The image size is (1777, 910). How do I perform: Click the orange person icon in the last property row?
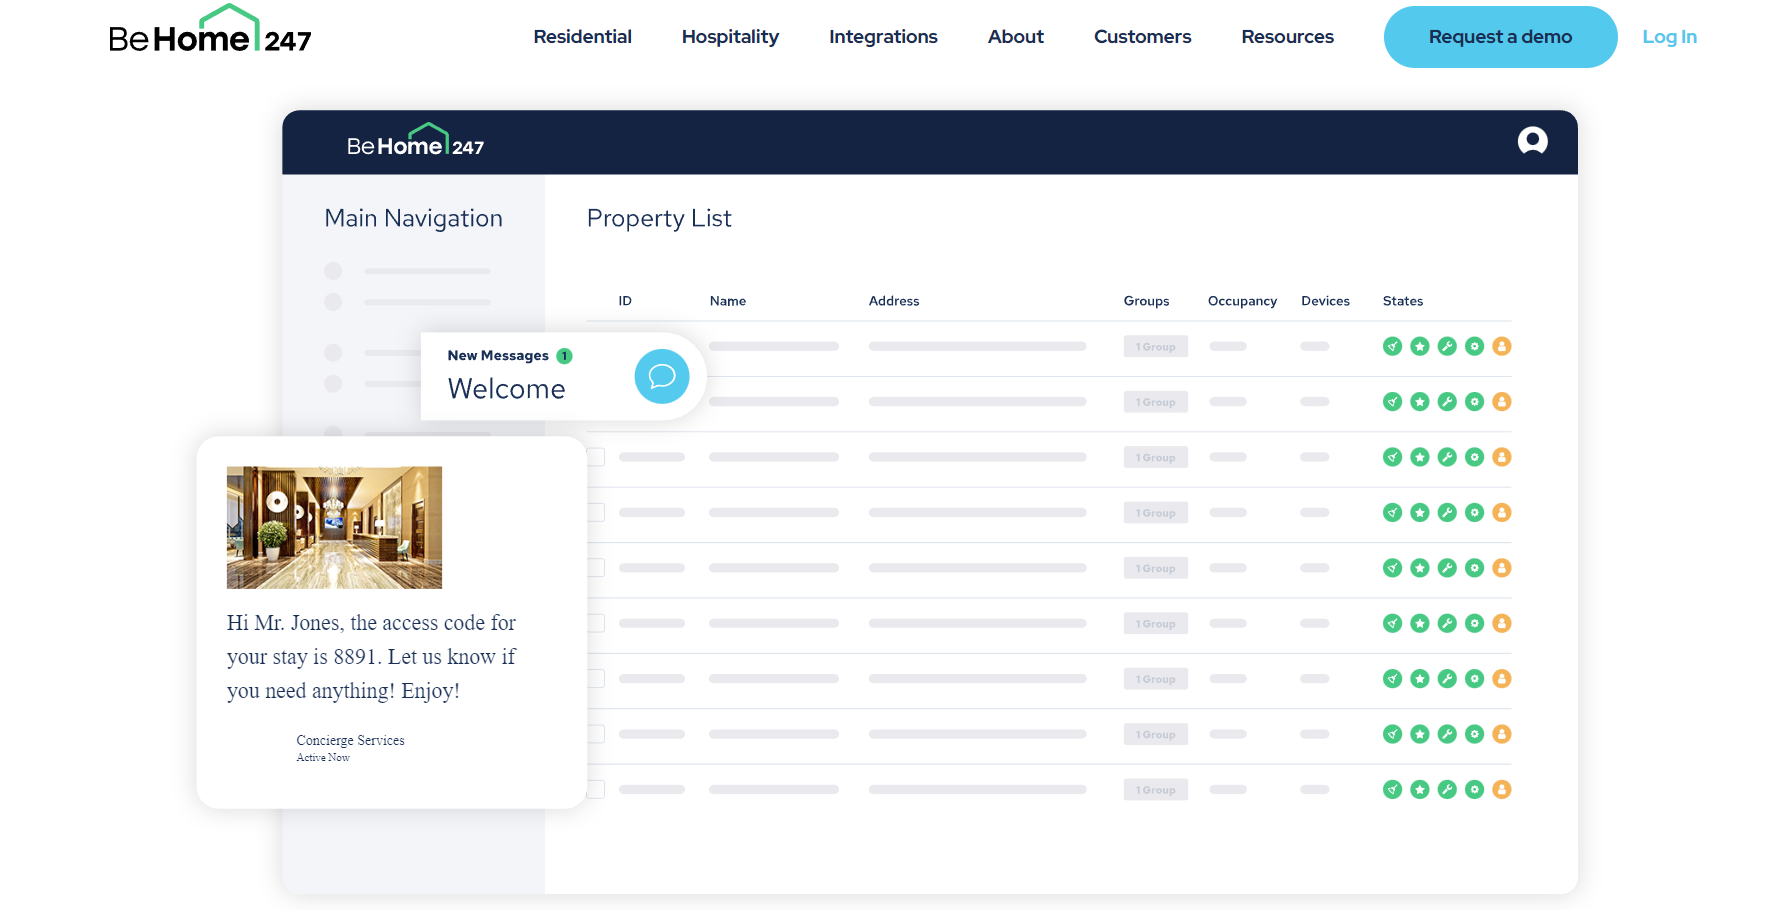1501,789
